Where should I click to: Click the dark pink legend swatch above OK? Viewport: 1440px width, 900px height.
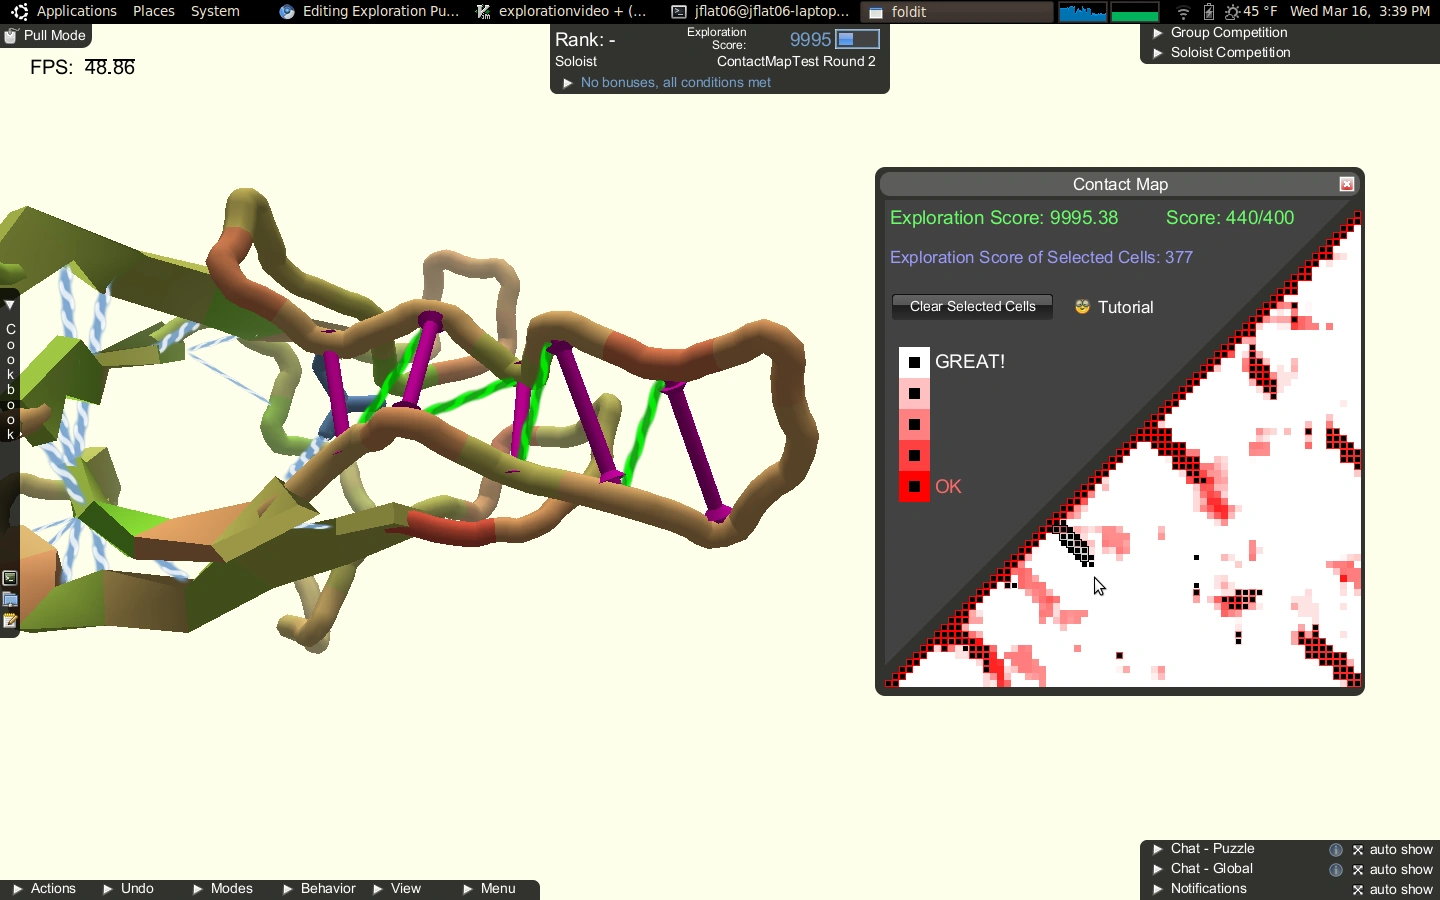coord(914,456)
